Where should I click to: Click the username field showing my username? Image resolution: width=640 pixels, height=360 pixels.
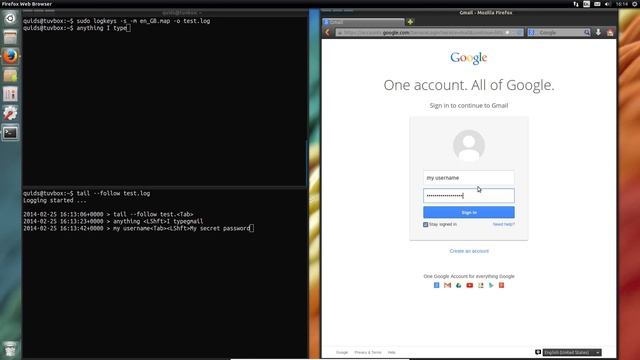(x=469, y=178)
